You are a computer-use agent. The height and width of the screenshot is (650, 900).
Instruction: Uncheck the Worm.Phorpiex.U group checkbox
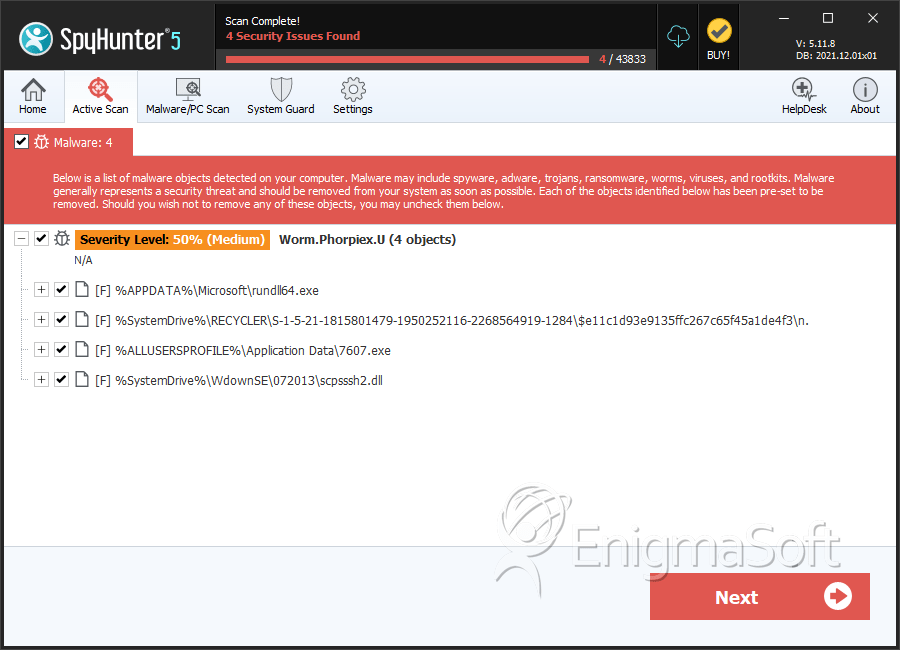tap(41, 238)
